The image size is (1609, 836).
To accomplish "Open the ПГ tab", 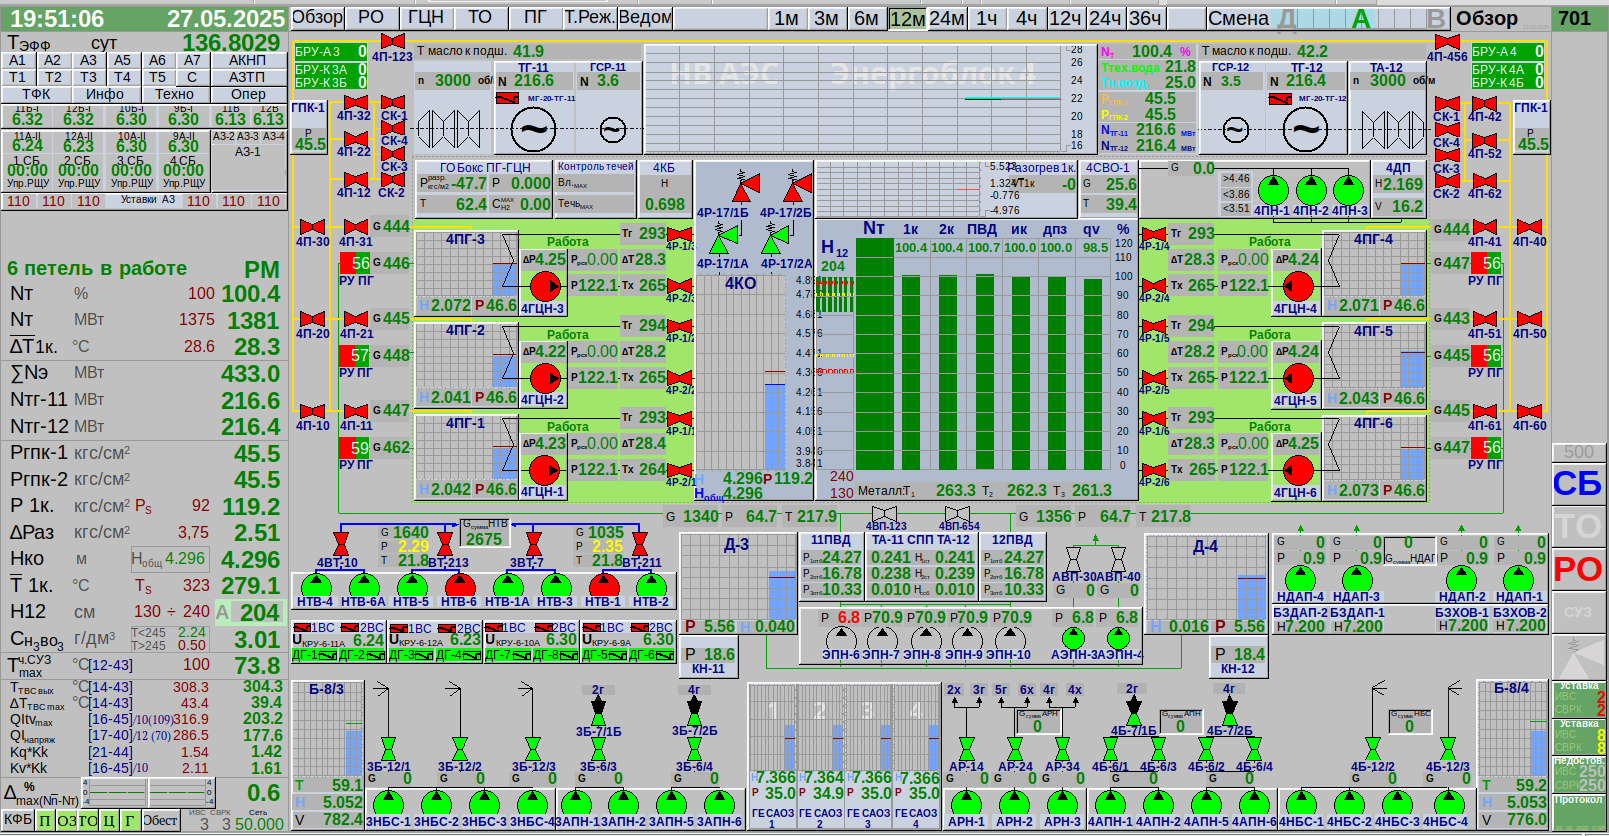I will [x=536, y=17].
